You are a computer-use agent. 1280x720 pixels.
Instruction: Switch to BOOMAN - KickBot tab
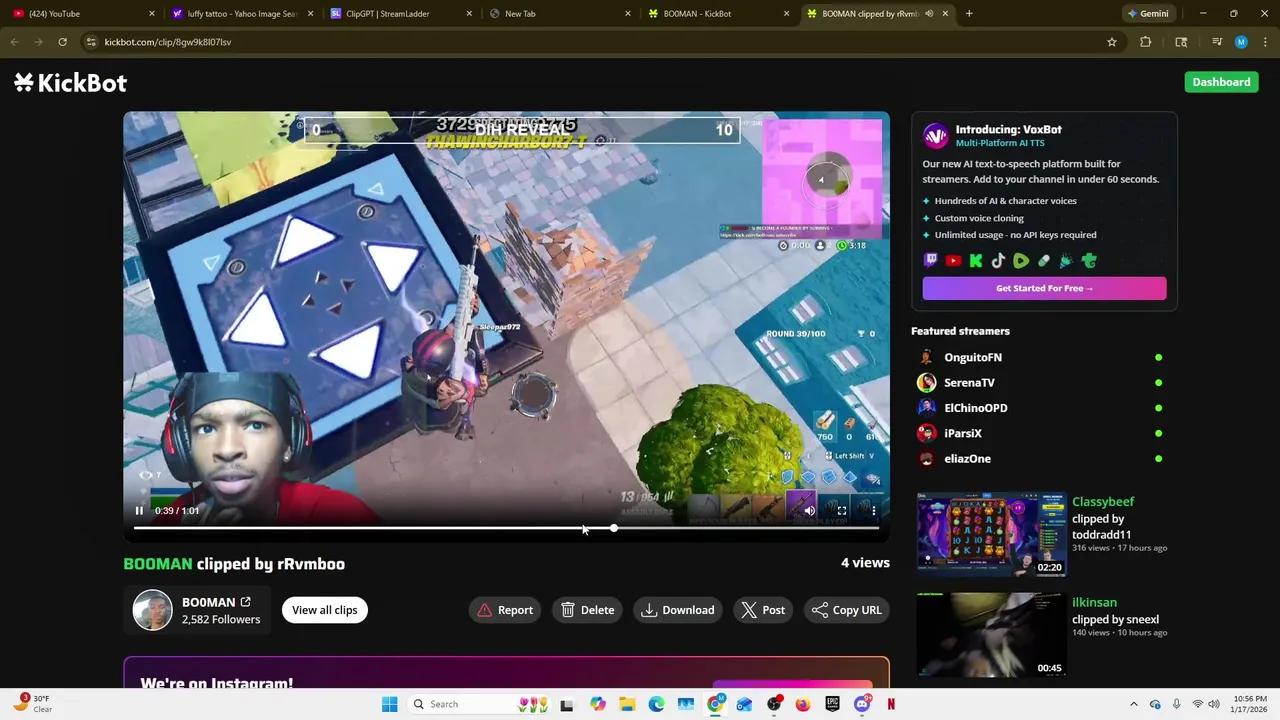[720, 14]
